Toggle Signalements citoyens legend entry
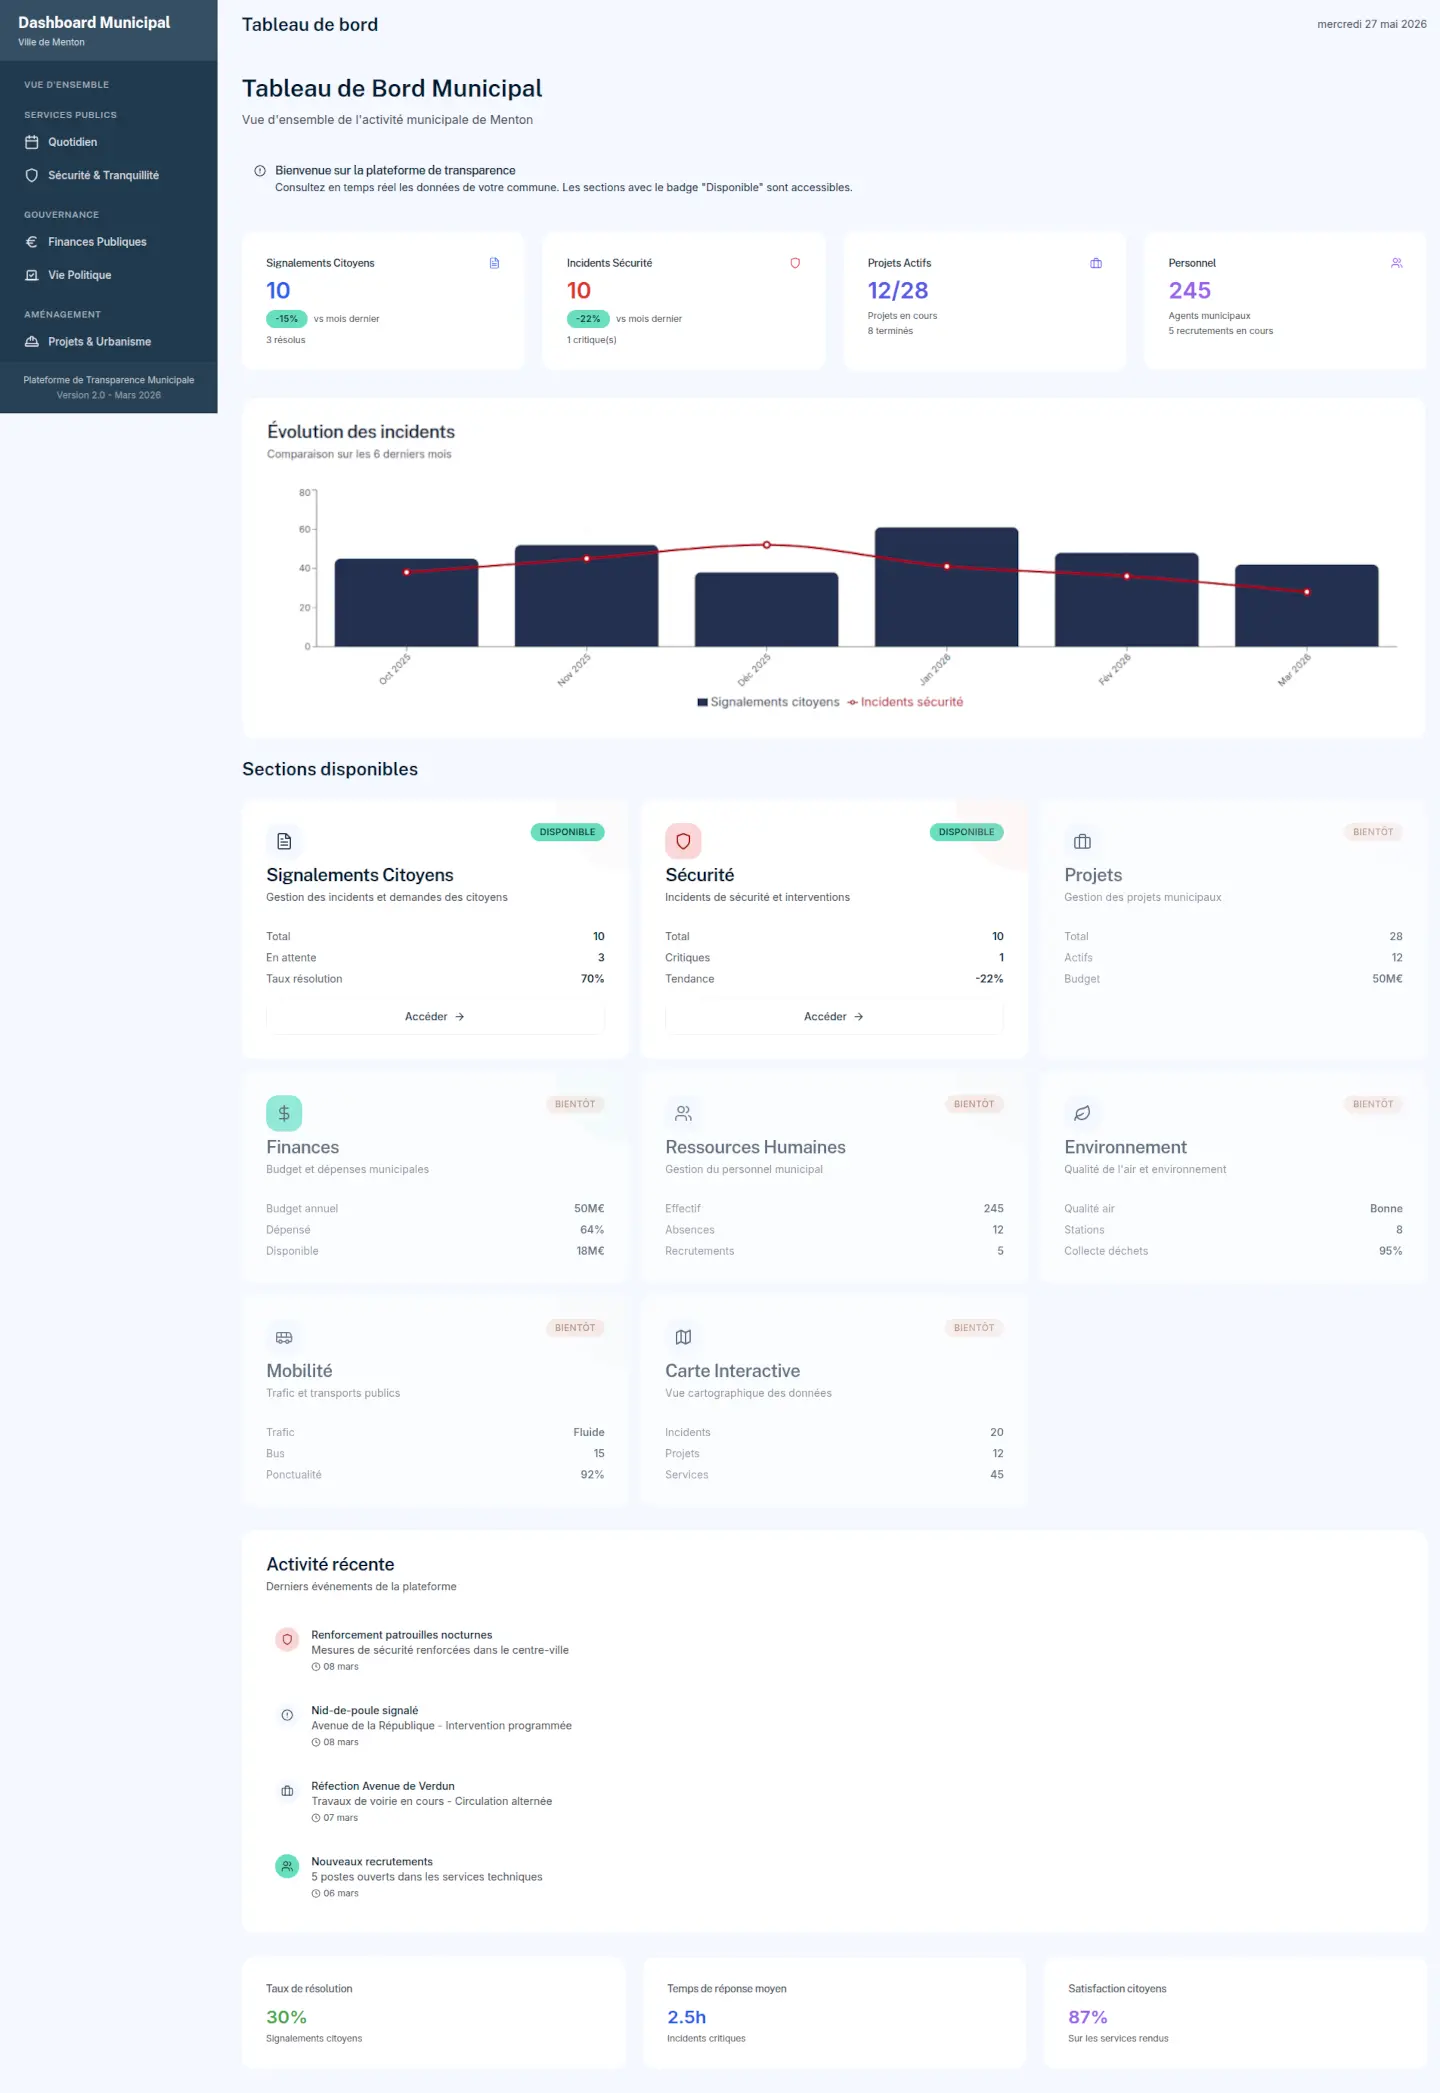 (768, 702)
